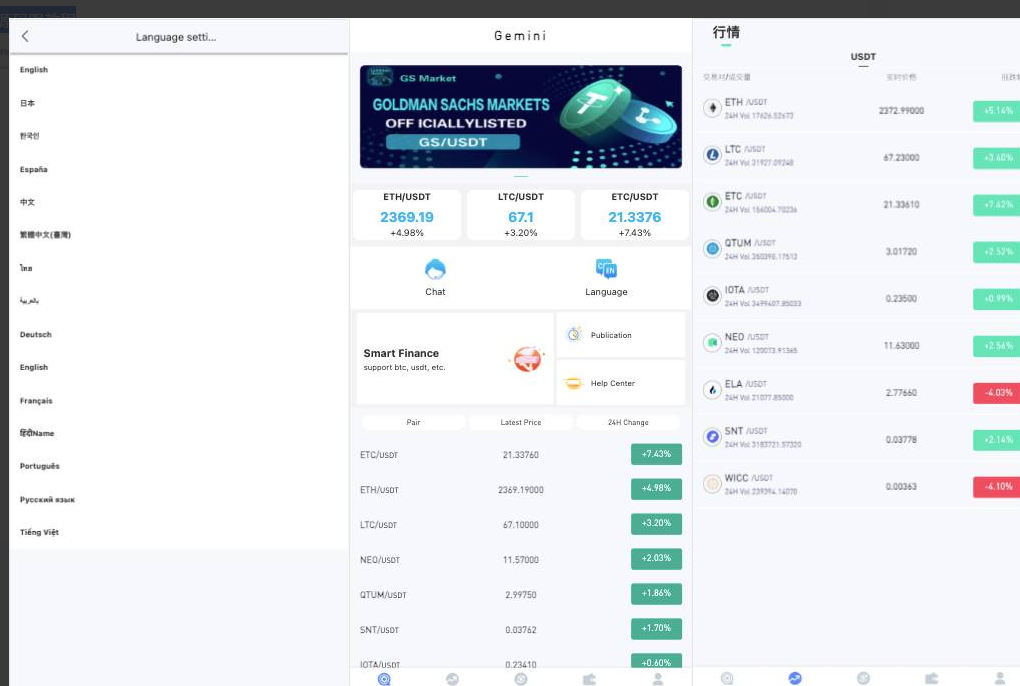This screenshot has width=1020, height=686.
Task: Choose 日本 language
Action: click(27, 103)
